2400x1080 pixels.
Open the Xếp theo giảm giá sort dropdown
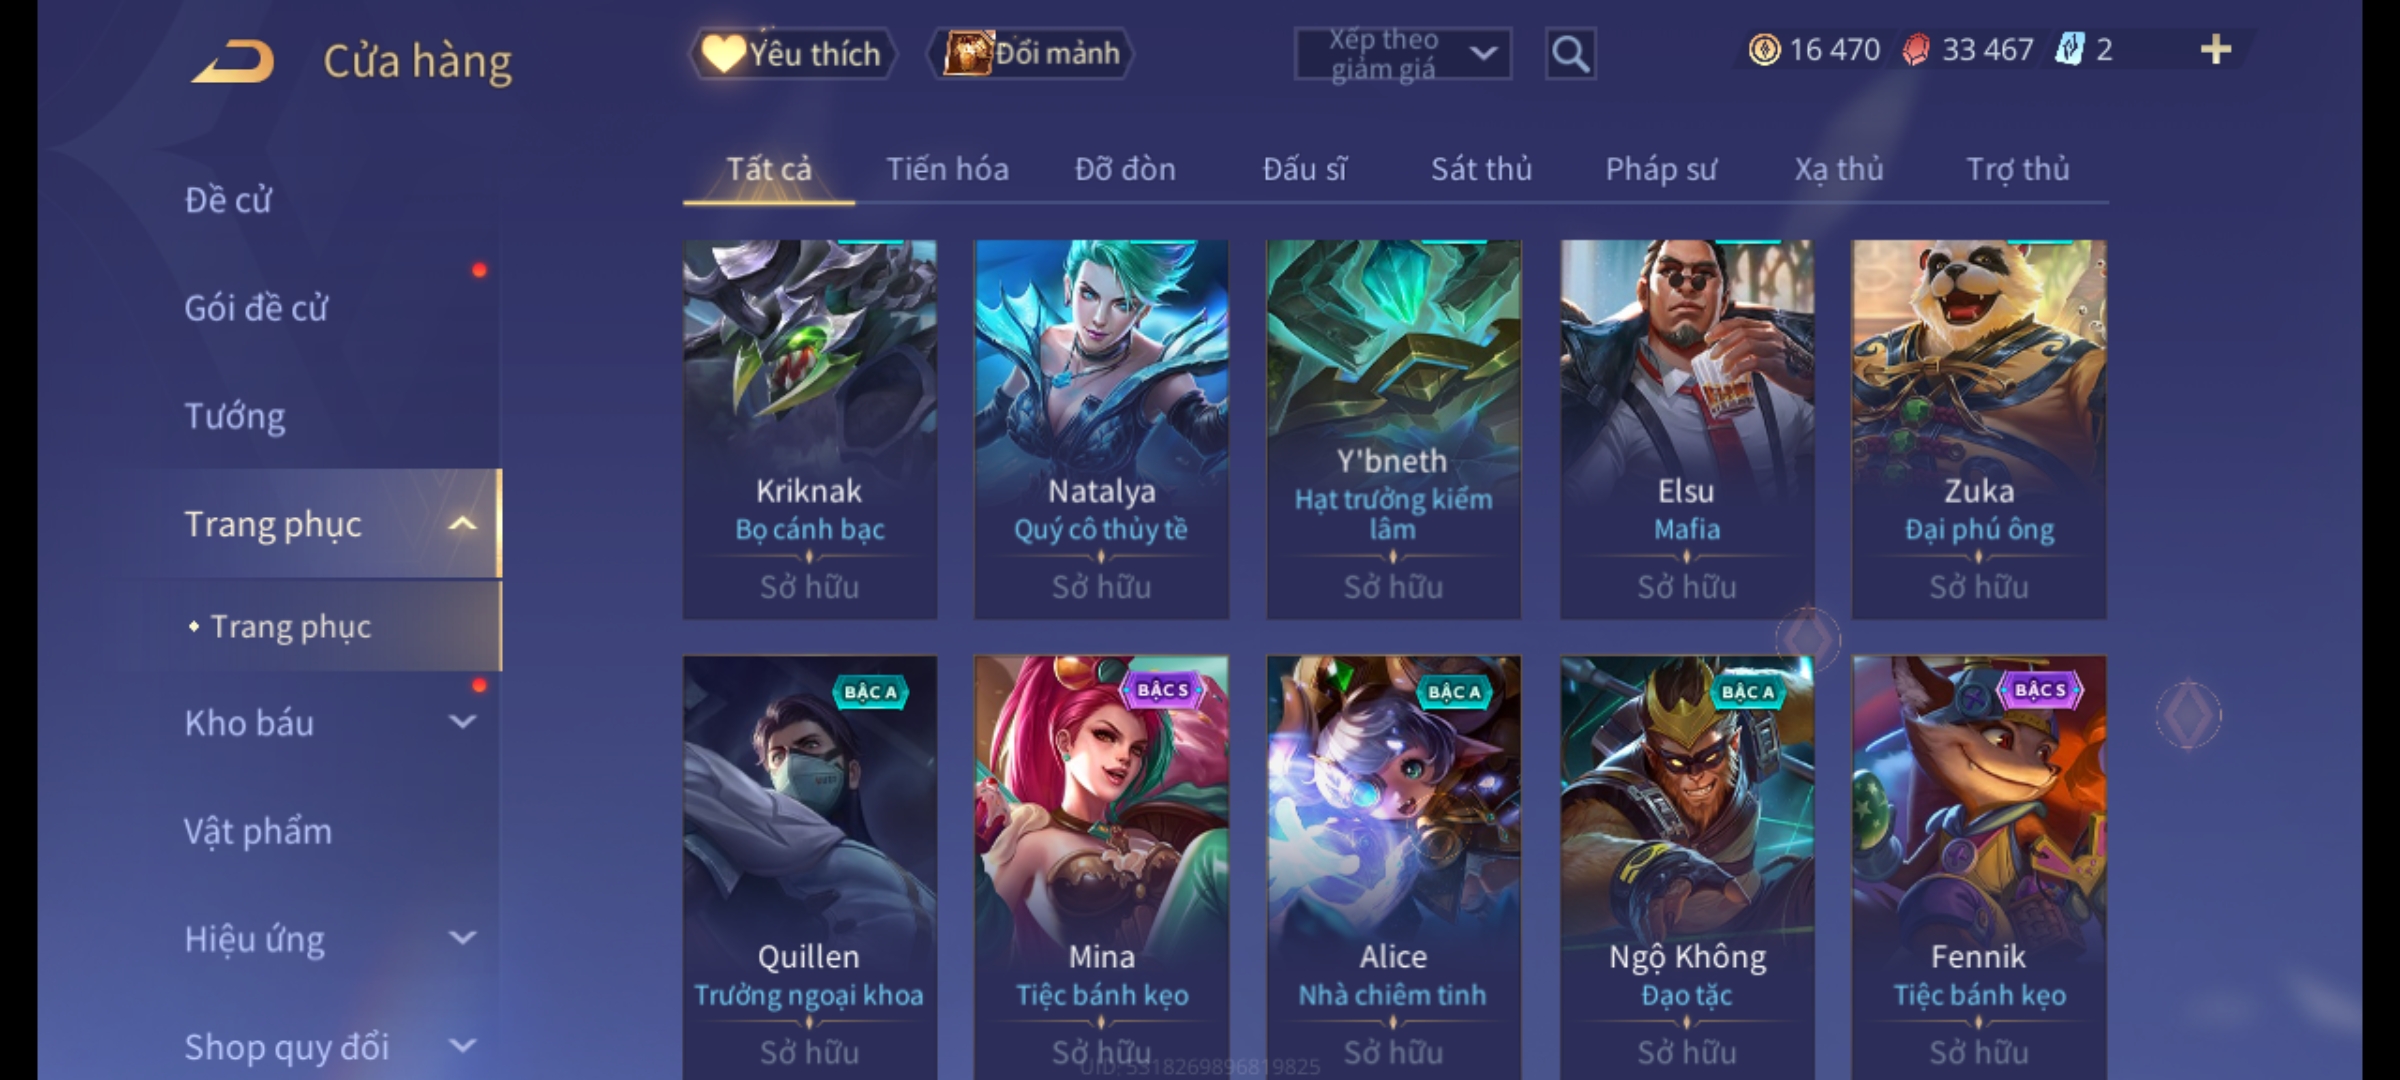[1402, 54]
